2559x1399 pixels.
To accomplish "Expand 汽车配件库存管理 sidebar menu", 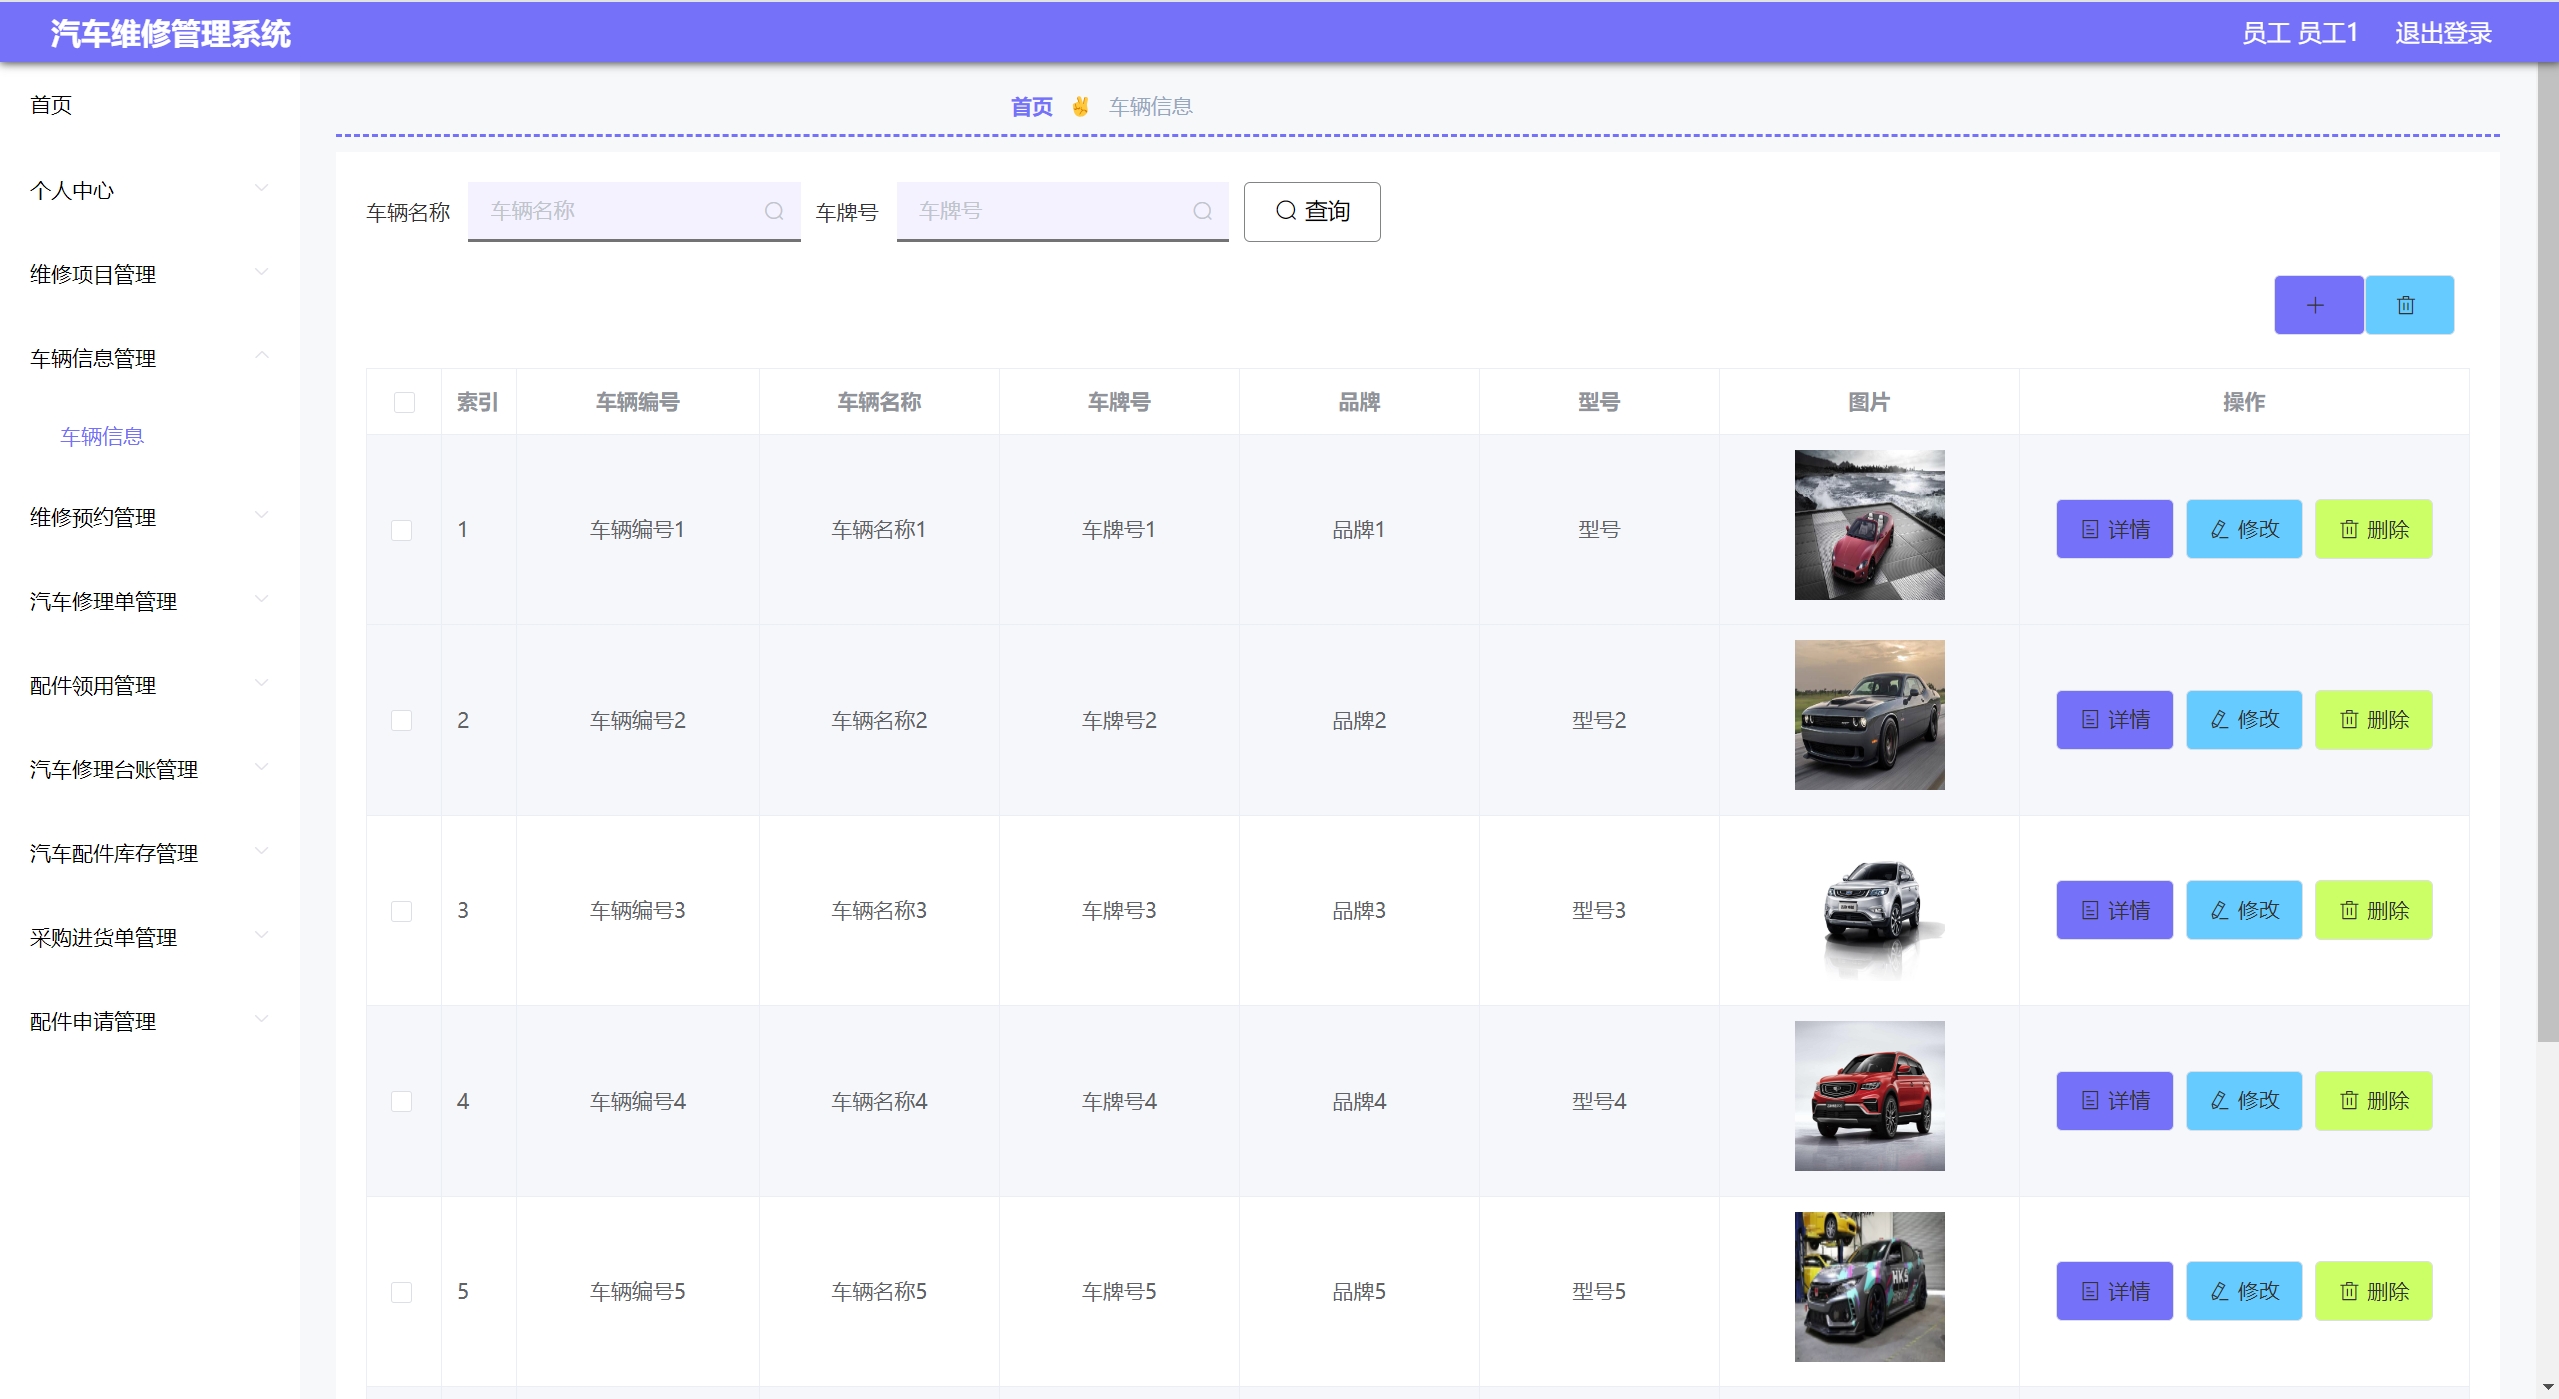I will [x=150, y=853].
